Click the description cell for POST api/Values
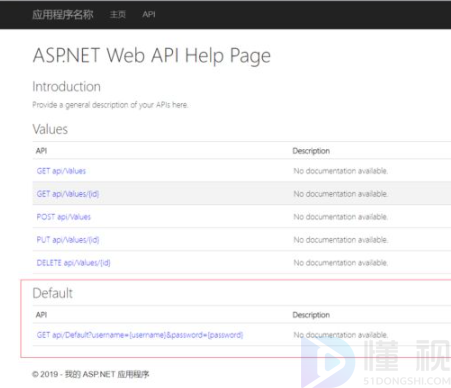This screenshot has height=388, width=451. [340, 217]
